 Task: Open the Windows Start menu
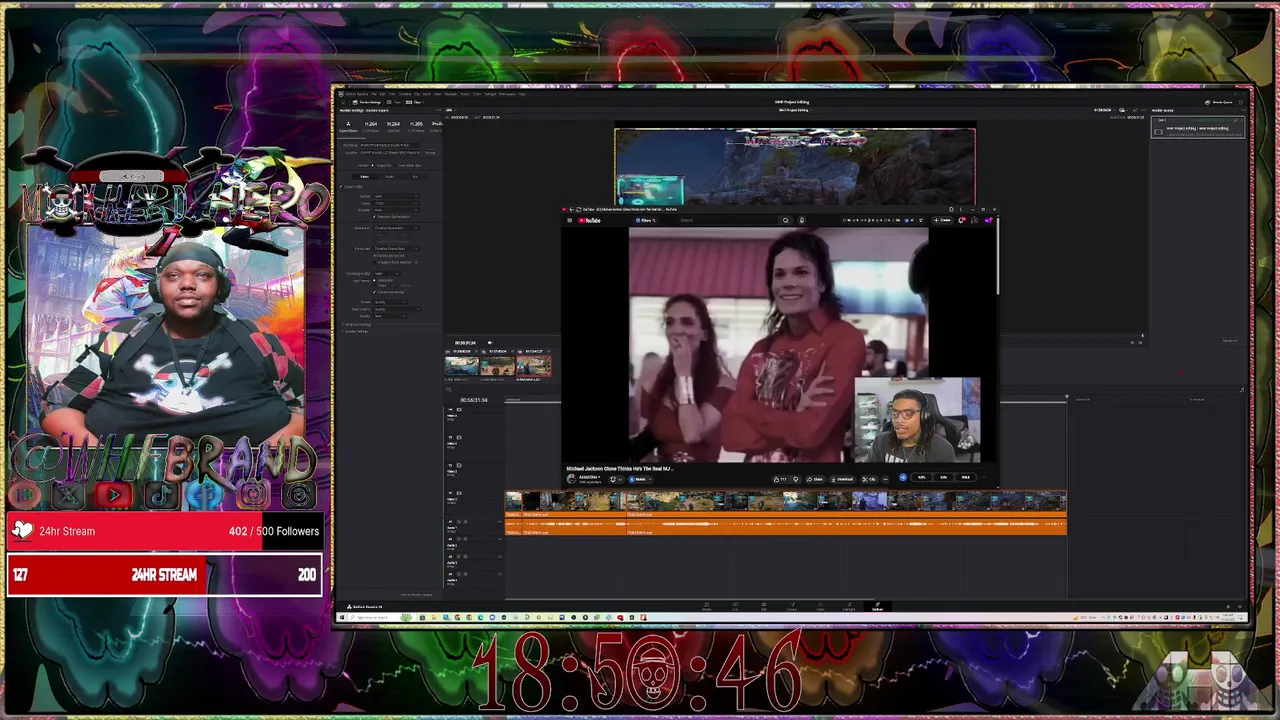point(342,617)
